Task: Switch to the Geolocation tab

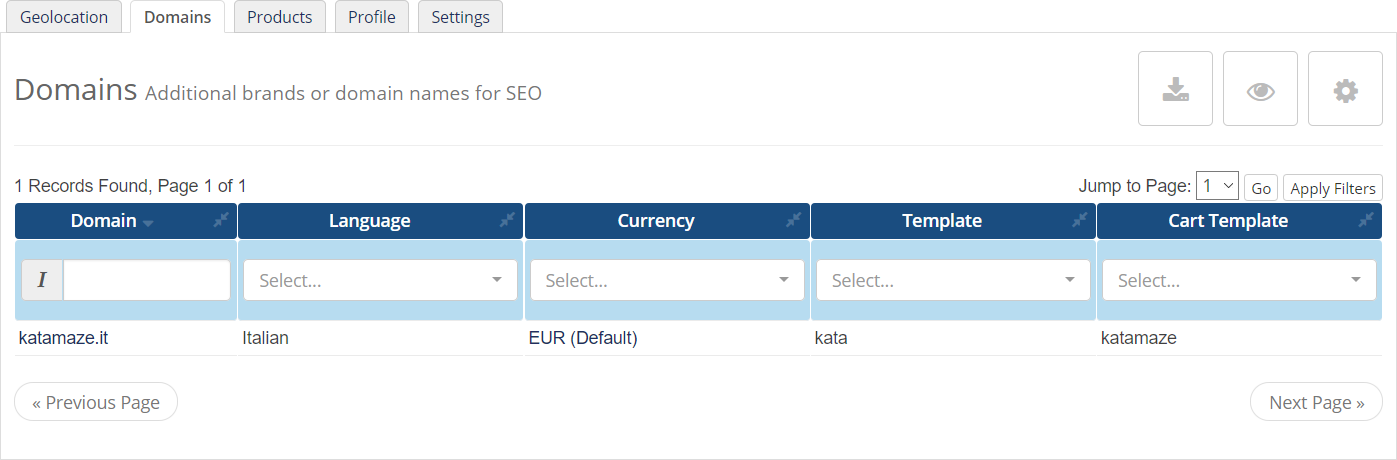Action: coord(64,17)
